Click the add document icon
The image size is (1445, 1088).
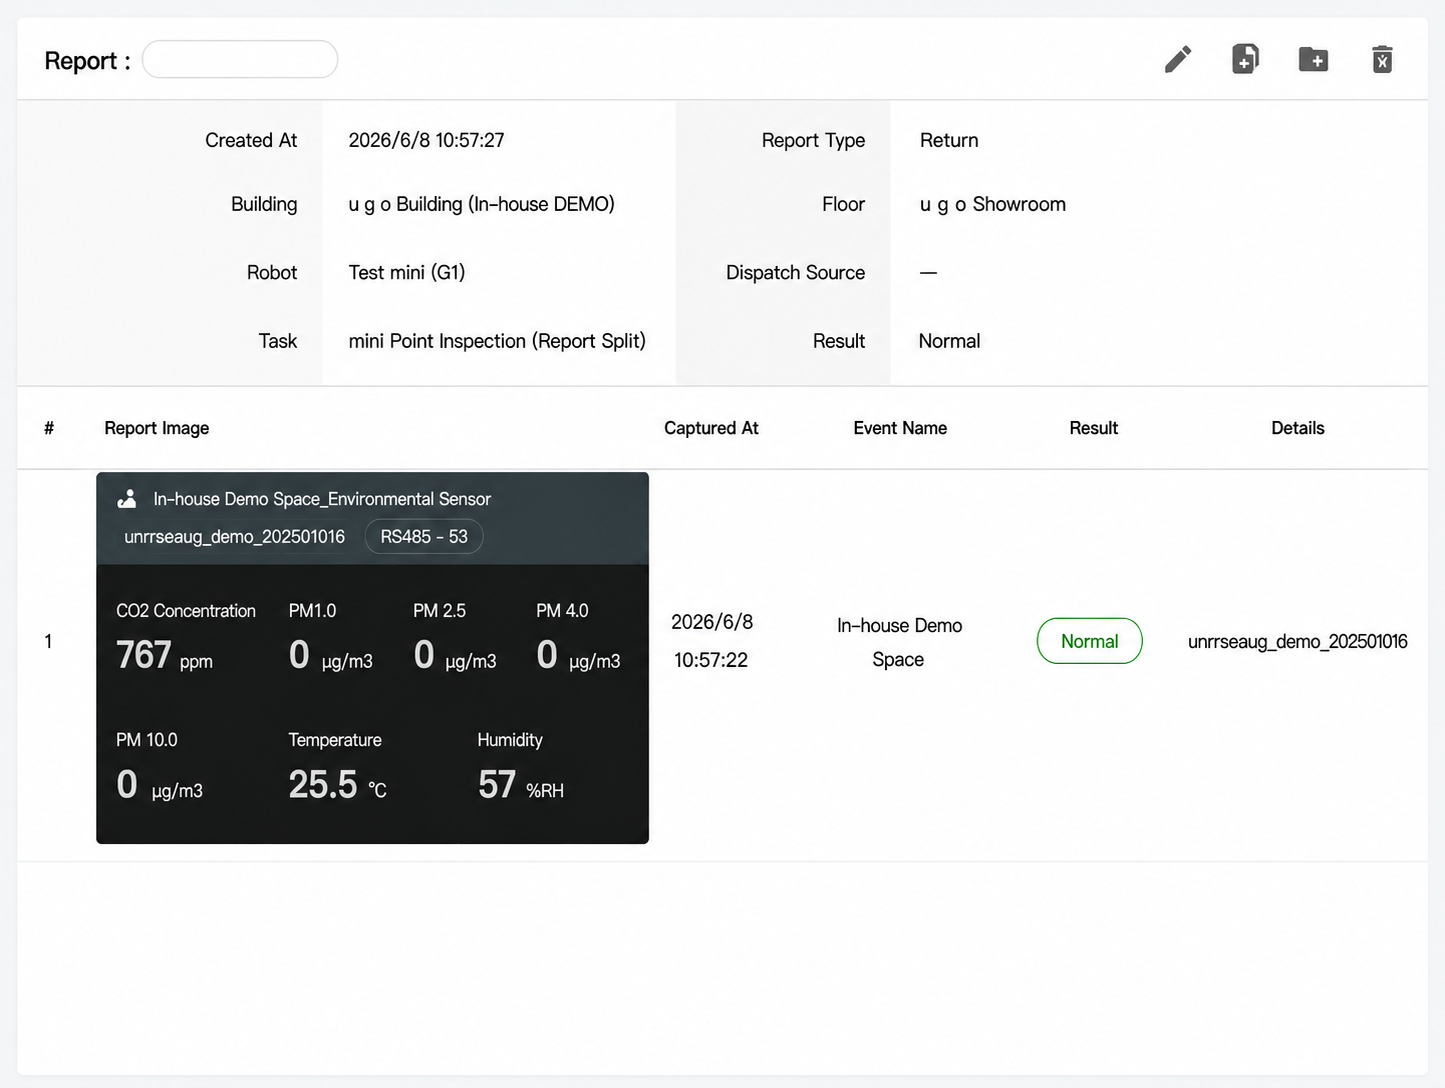tap(1245, 59)
